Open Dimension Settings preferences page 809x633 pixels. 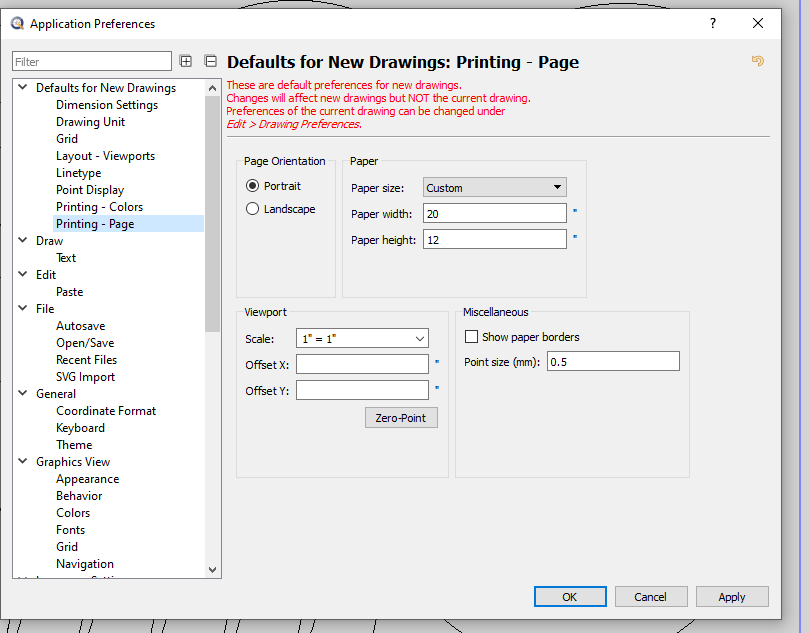107,105
